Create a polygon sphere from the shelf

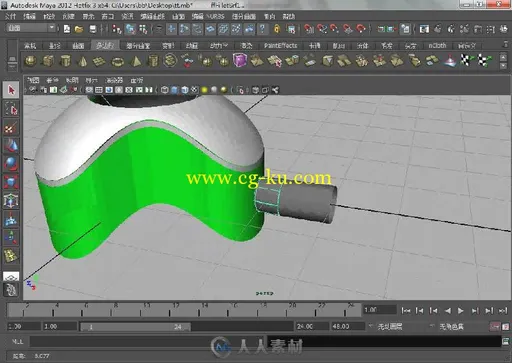coord(31,61)
